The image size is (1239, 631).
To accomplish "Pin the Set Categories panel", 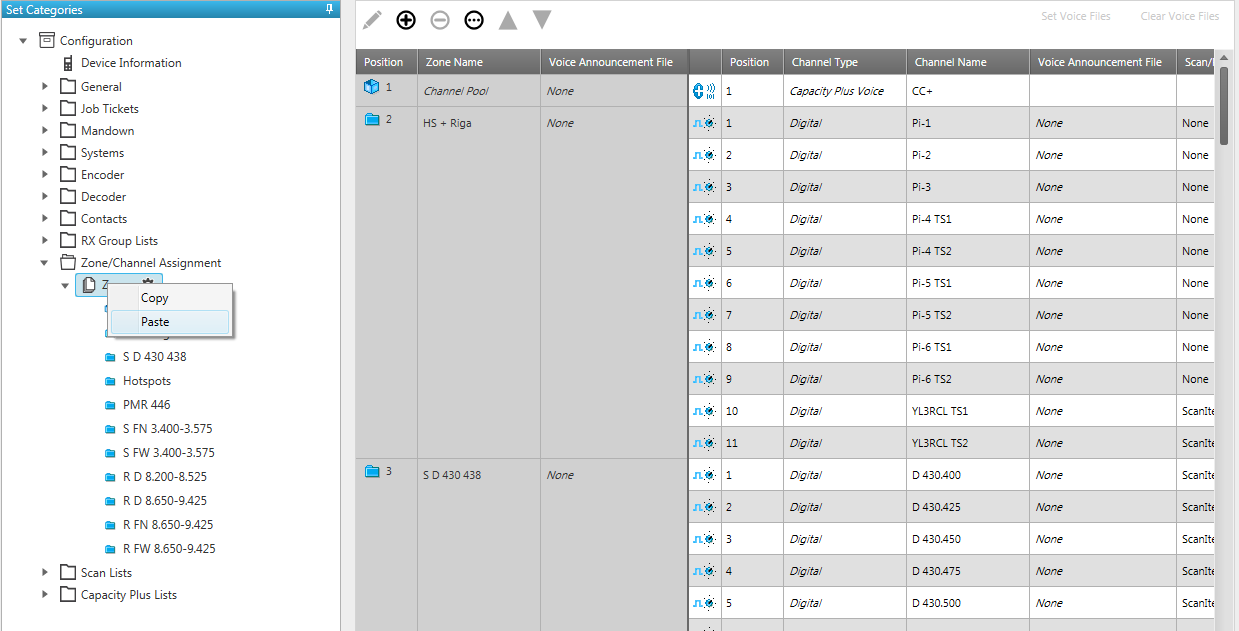I will 329,9.
